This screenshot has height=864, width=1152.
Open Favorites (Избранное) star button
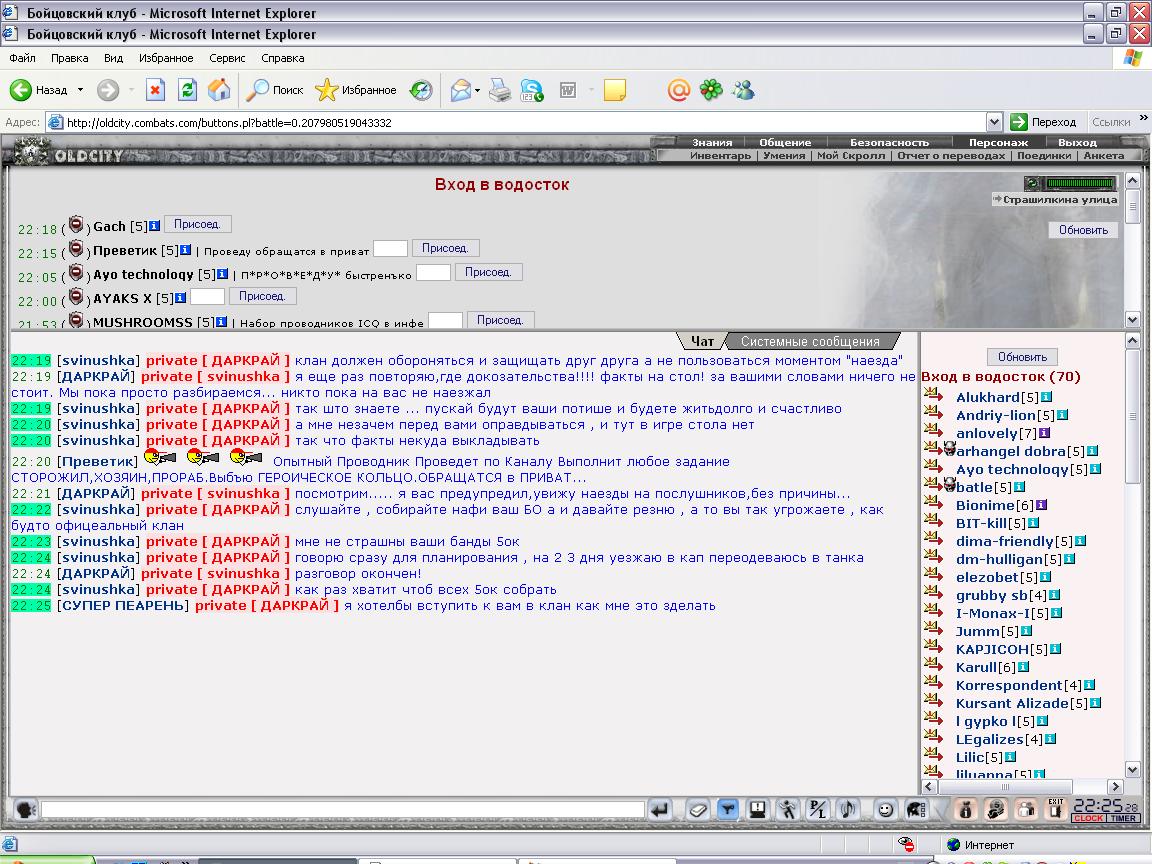(356, 90)
